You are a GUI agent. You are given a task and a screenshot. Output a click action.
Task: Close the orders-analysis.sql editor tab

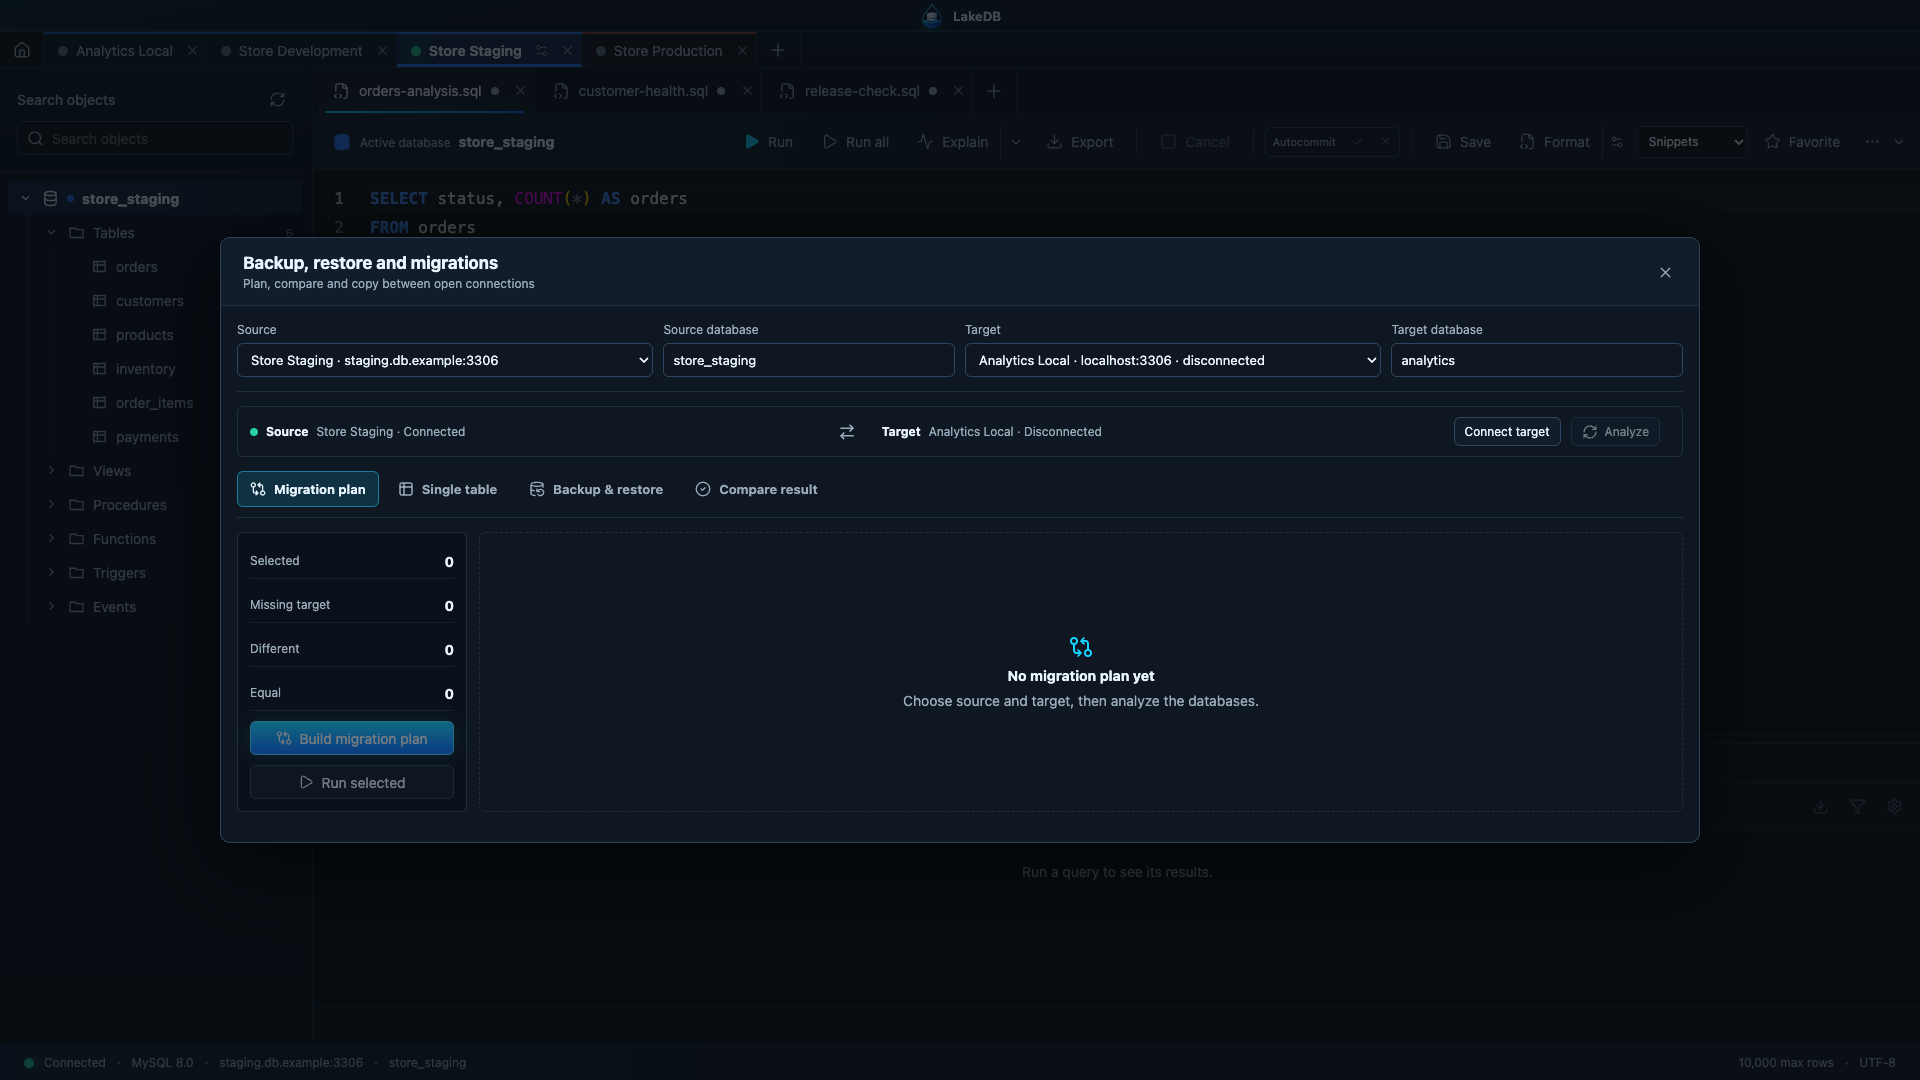tap(520, 91)
